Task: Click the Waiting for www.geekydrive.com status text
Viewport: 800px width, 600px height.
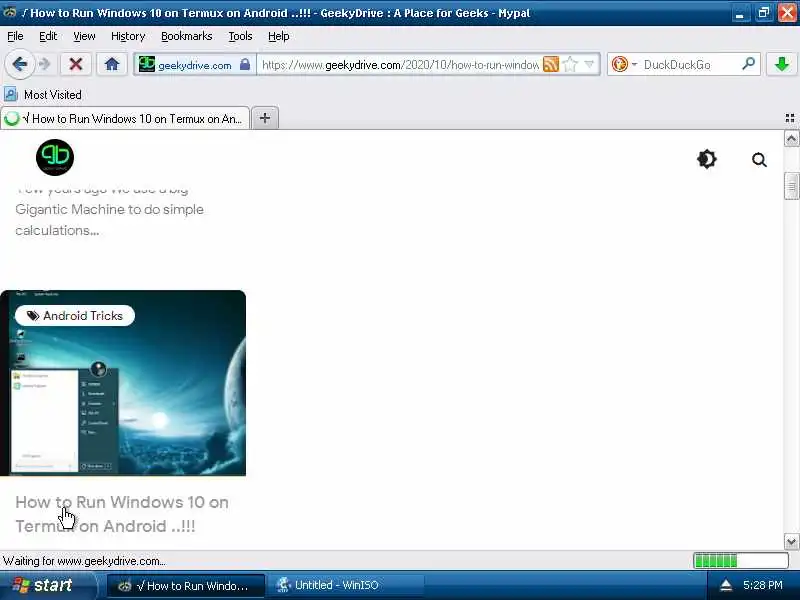Action: click(84, 561)
